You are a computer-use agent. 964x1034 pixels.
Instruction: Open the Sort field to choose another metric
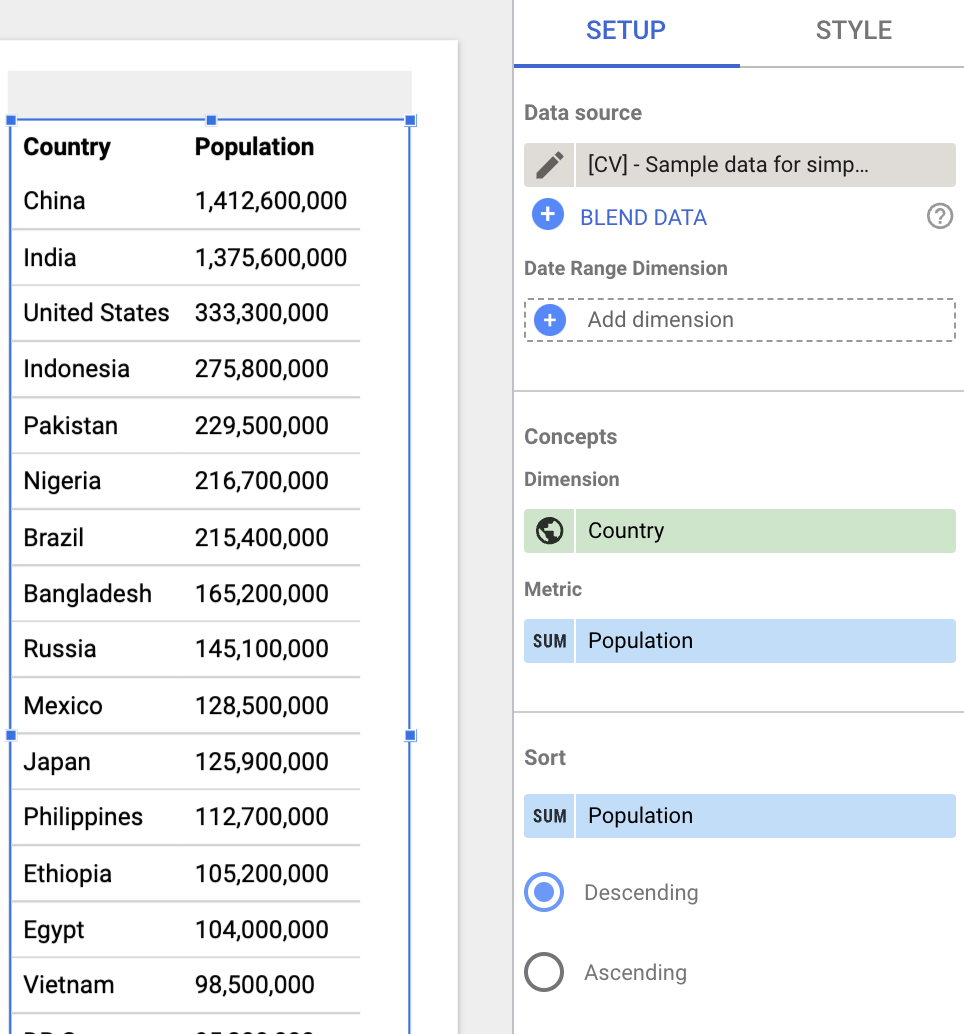[x=765, y=816]
